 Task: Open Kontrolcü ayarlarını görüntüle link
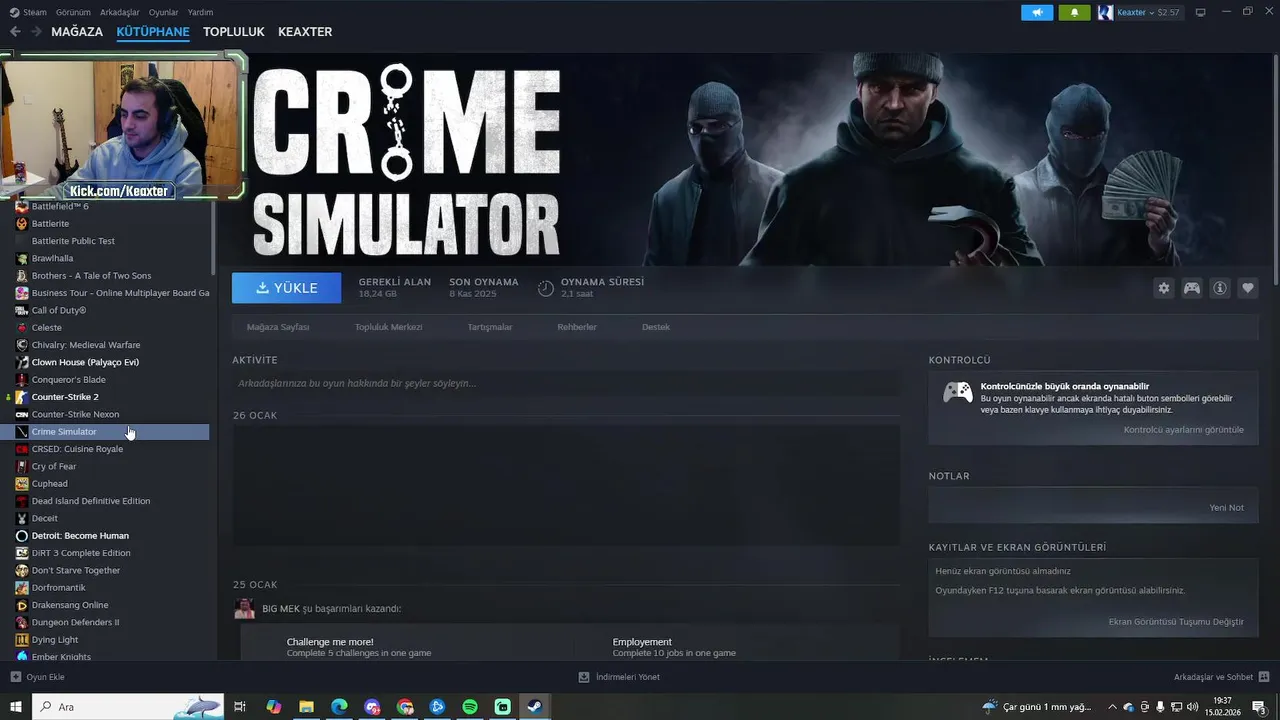(1184, 430)
